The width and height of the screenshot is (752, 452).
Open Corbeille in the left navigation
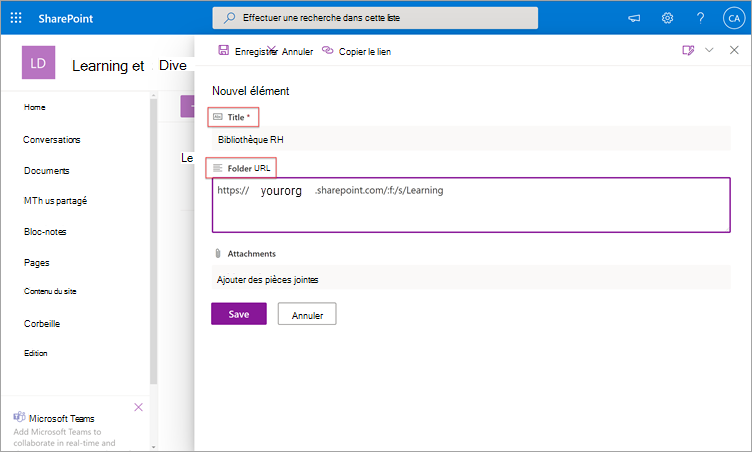(x=42, y=323)
